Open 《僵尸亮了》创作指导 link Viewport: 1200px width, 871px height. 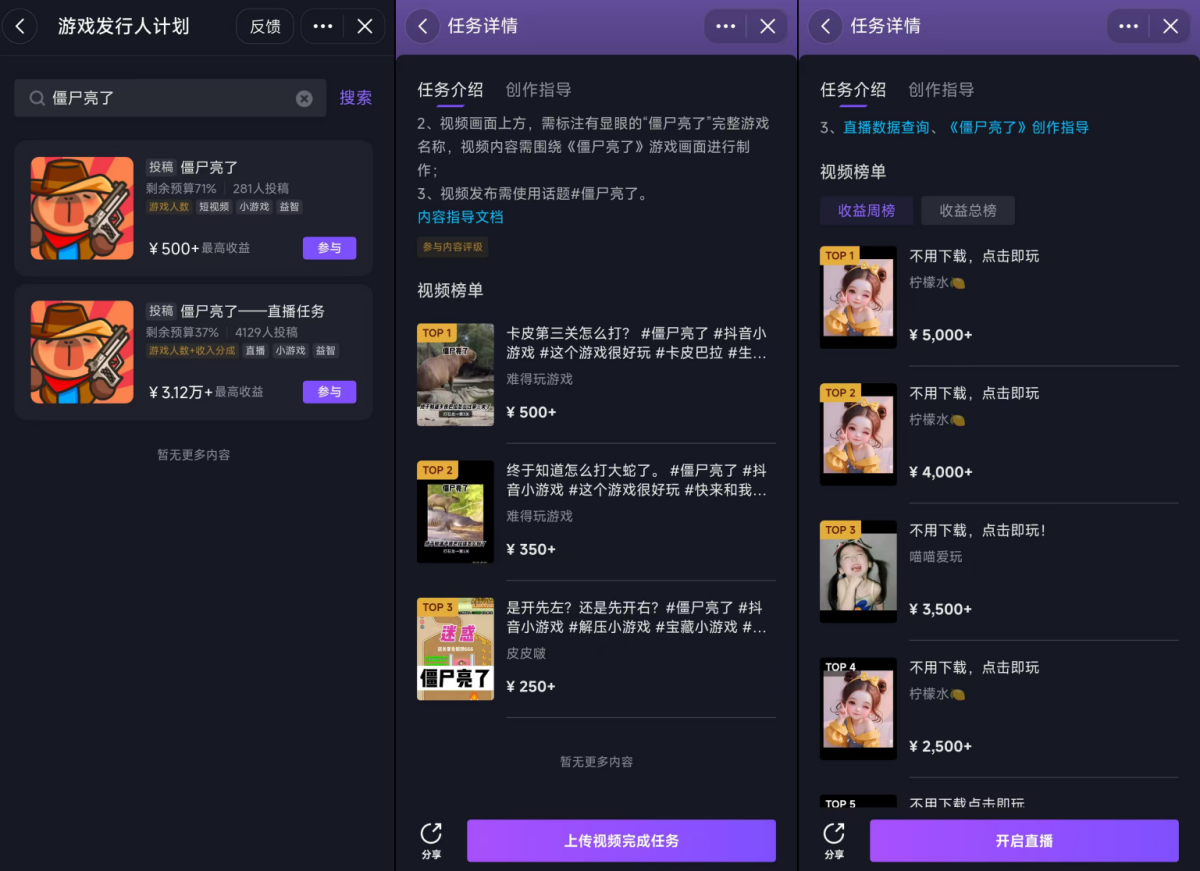(1016, 127)
